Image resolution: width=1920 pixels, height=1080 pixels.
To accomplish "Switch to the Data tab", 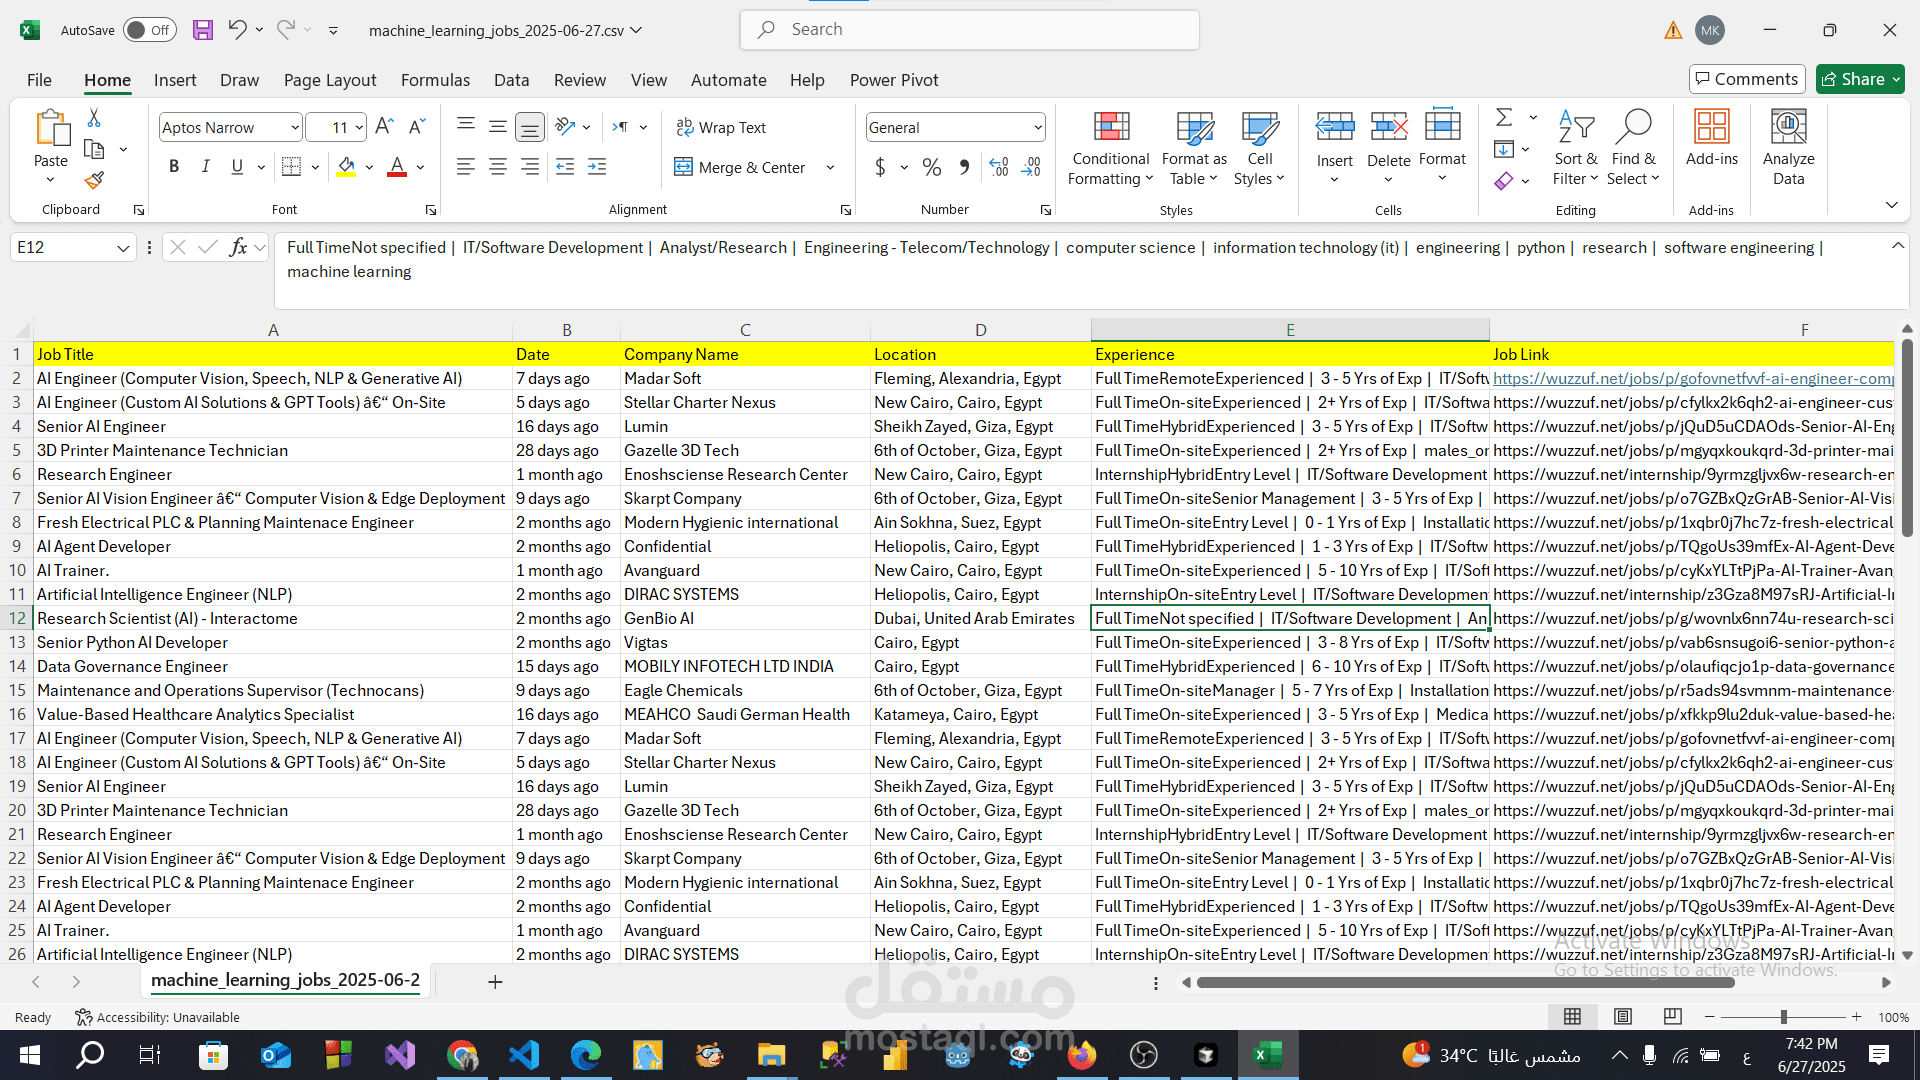I will point(511,80).
